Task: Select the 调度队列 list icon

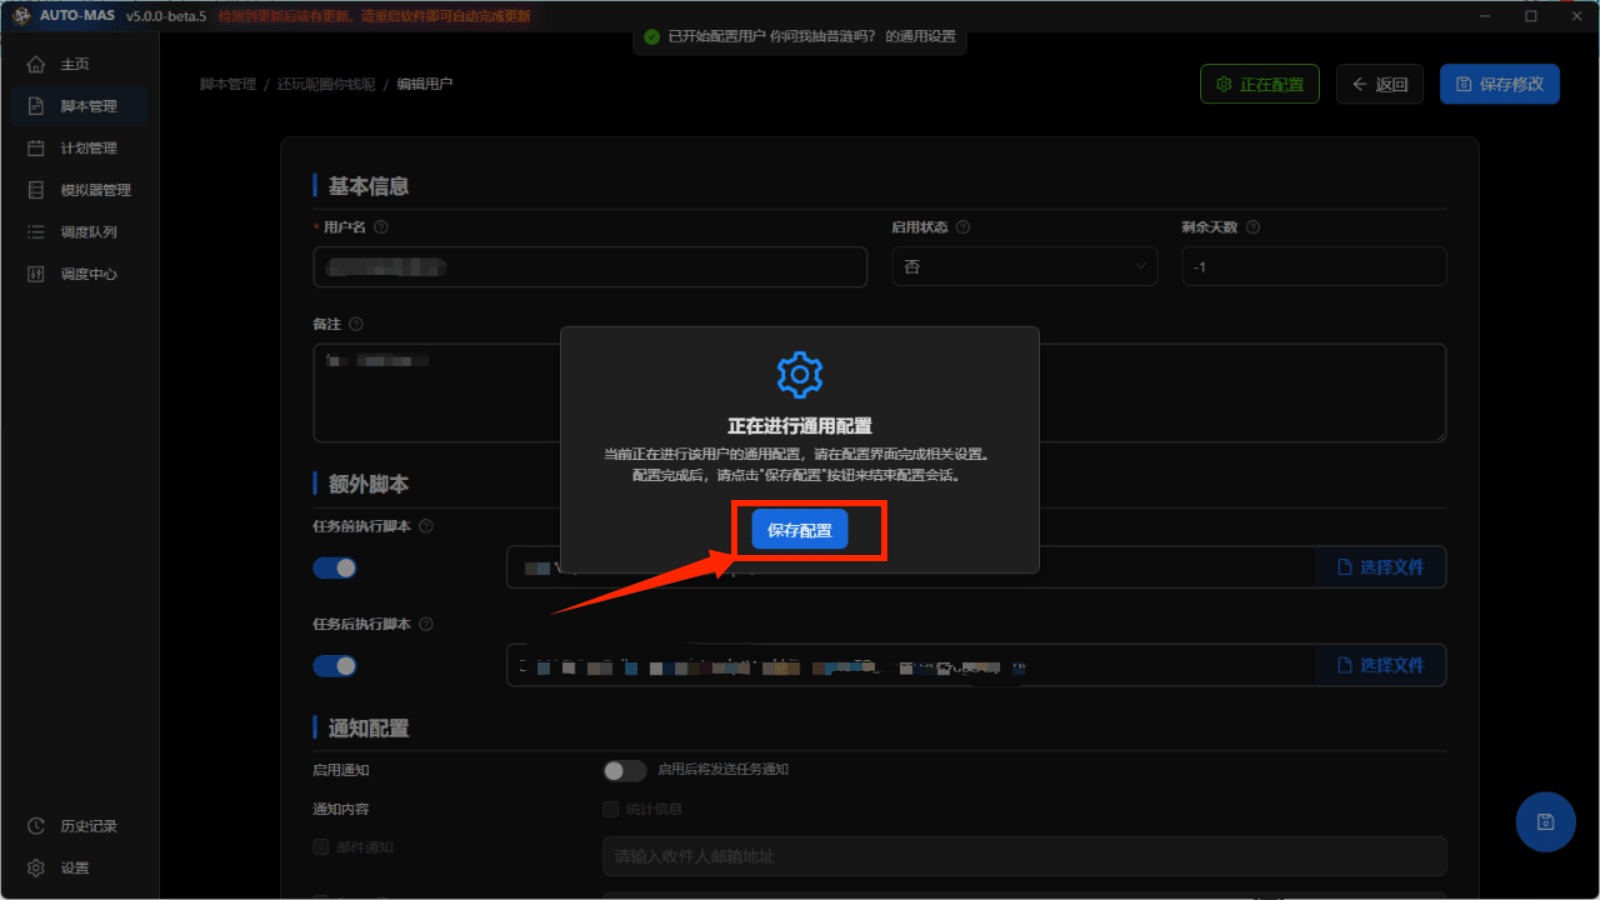Action: tap(36, 231)
